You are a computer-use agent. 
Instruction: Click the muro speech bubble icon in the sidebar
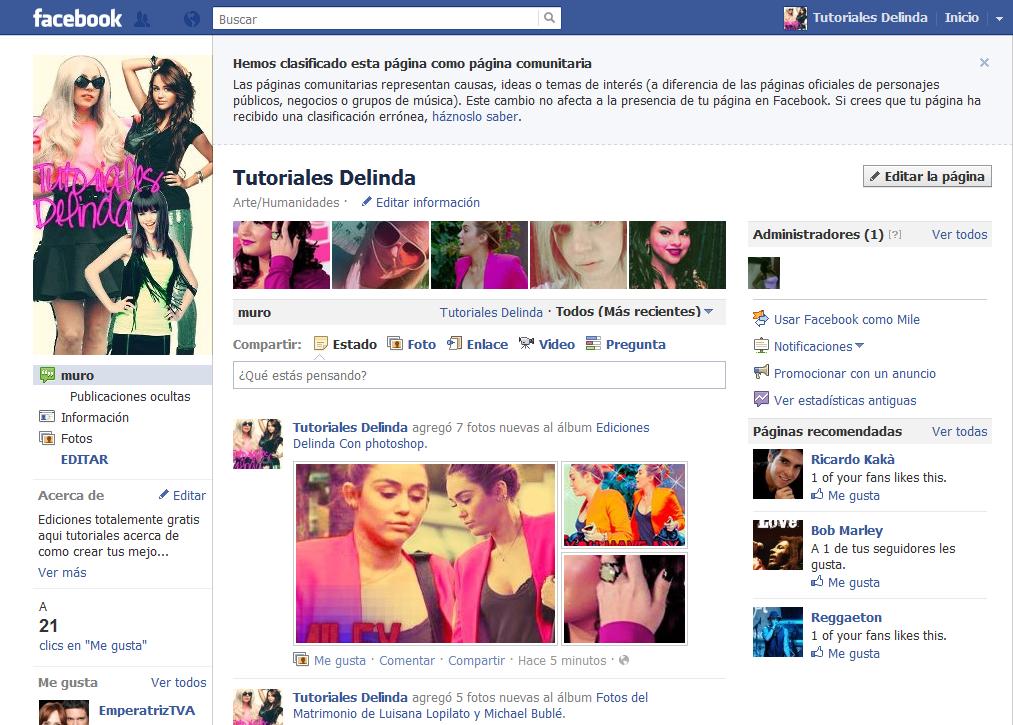coord(47,375)
